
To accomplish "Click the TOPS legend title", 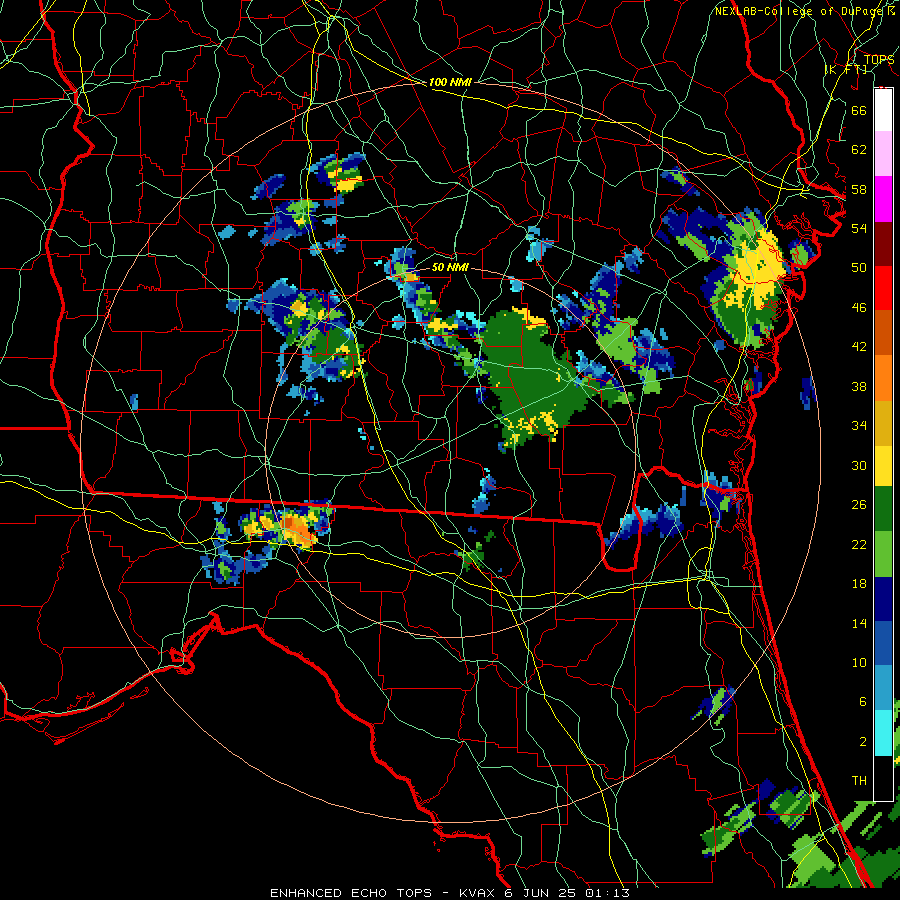I will click(x=879, y=59).
